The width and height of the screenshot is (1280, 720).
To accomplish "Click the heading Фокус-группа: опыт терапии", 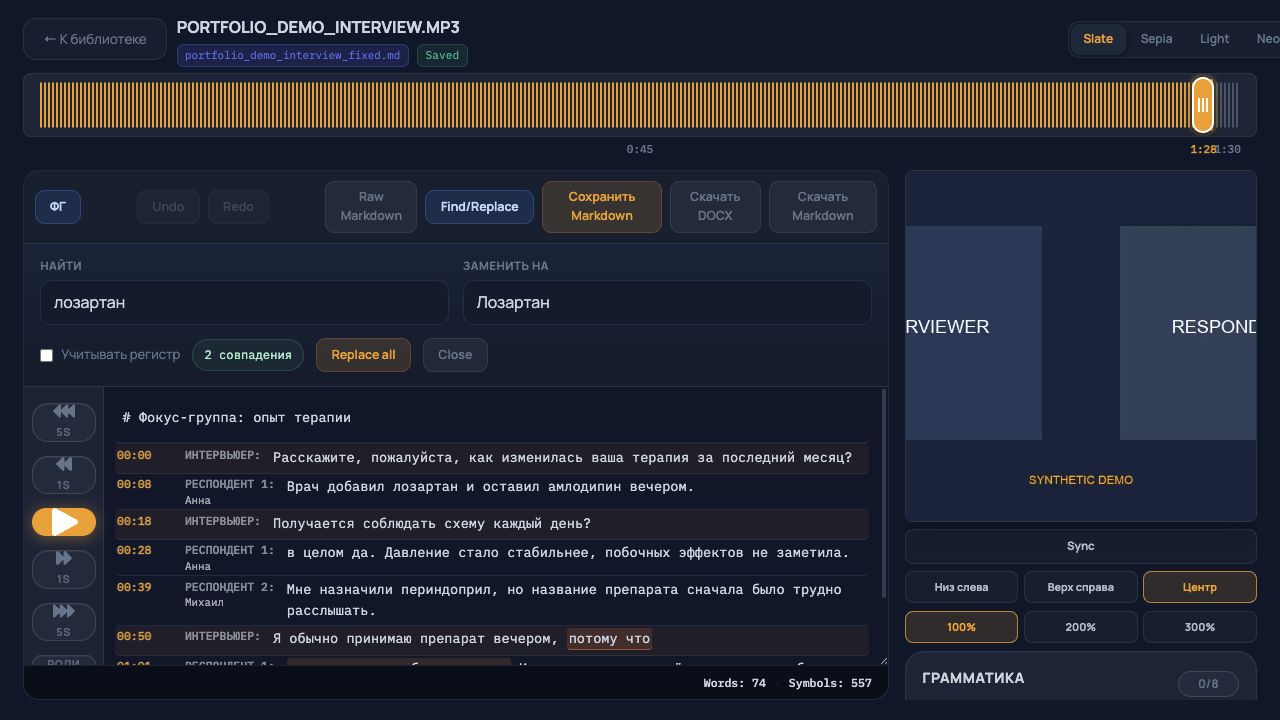I will click(236, 418).
